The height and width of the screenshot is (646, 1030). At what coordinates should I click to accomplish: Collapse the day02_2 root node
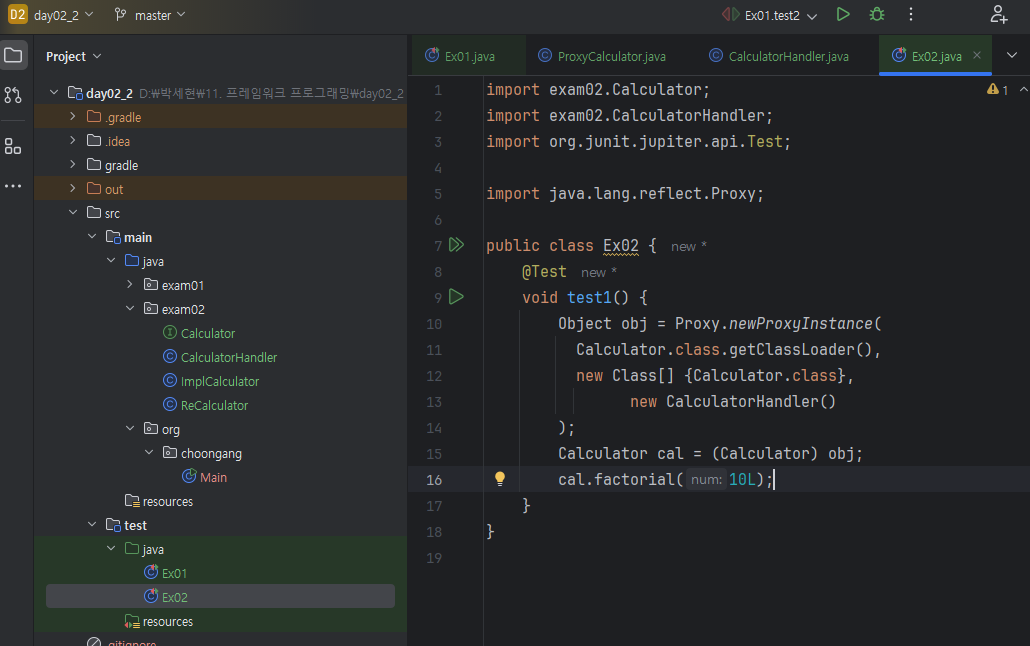[x=54, y=93]
